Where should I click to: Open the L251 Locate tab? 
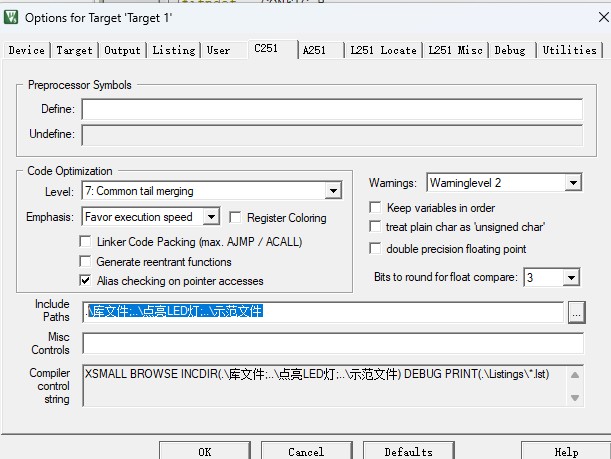coord(383,50)
